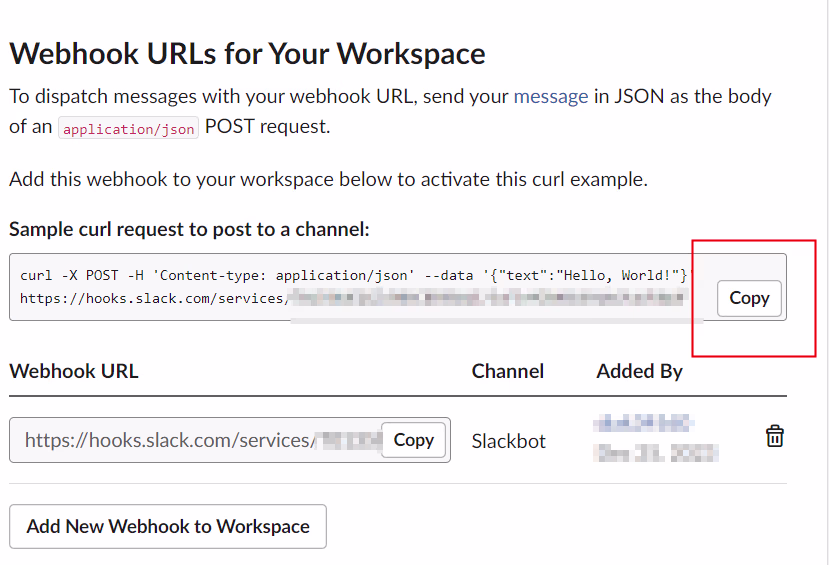
Task: Select the webhook URL field for Slackbot
Action: click(x=230, y=440)
